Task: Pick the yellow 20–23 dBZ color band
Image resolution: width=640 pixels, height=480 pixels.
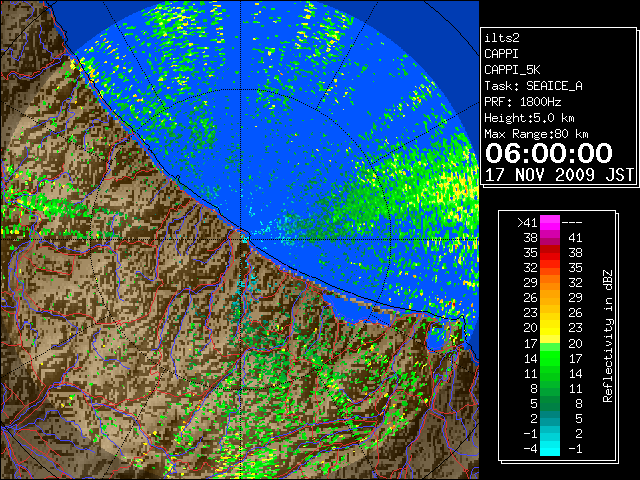Action: (x=550, y=328)
